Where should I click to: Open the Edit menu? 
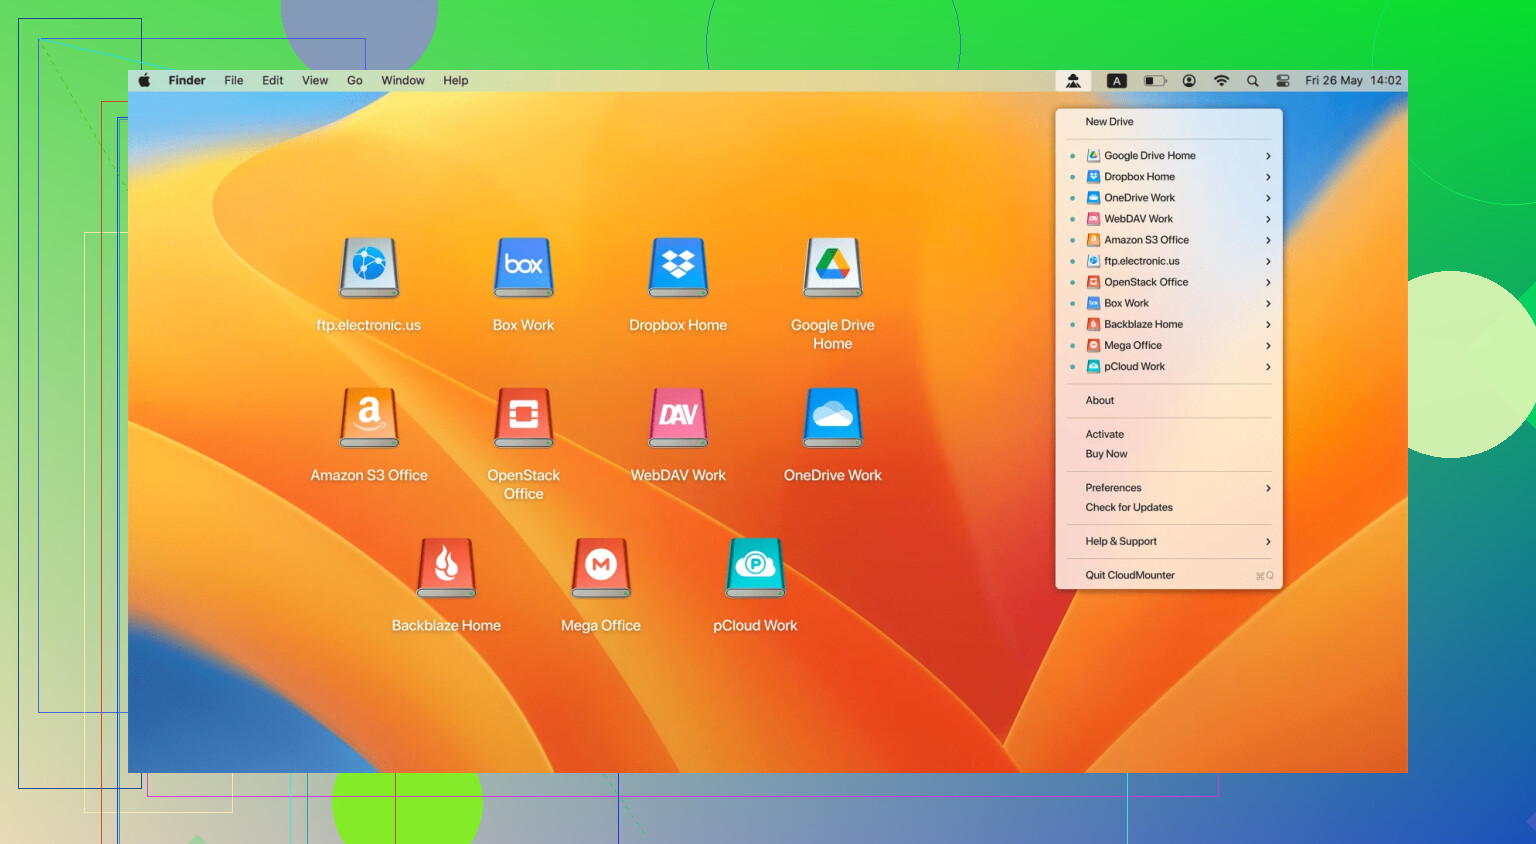pyautogui.click(x=273, y=81)
